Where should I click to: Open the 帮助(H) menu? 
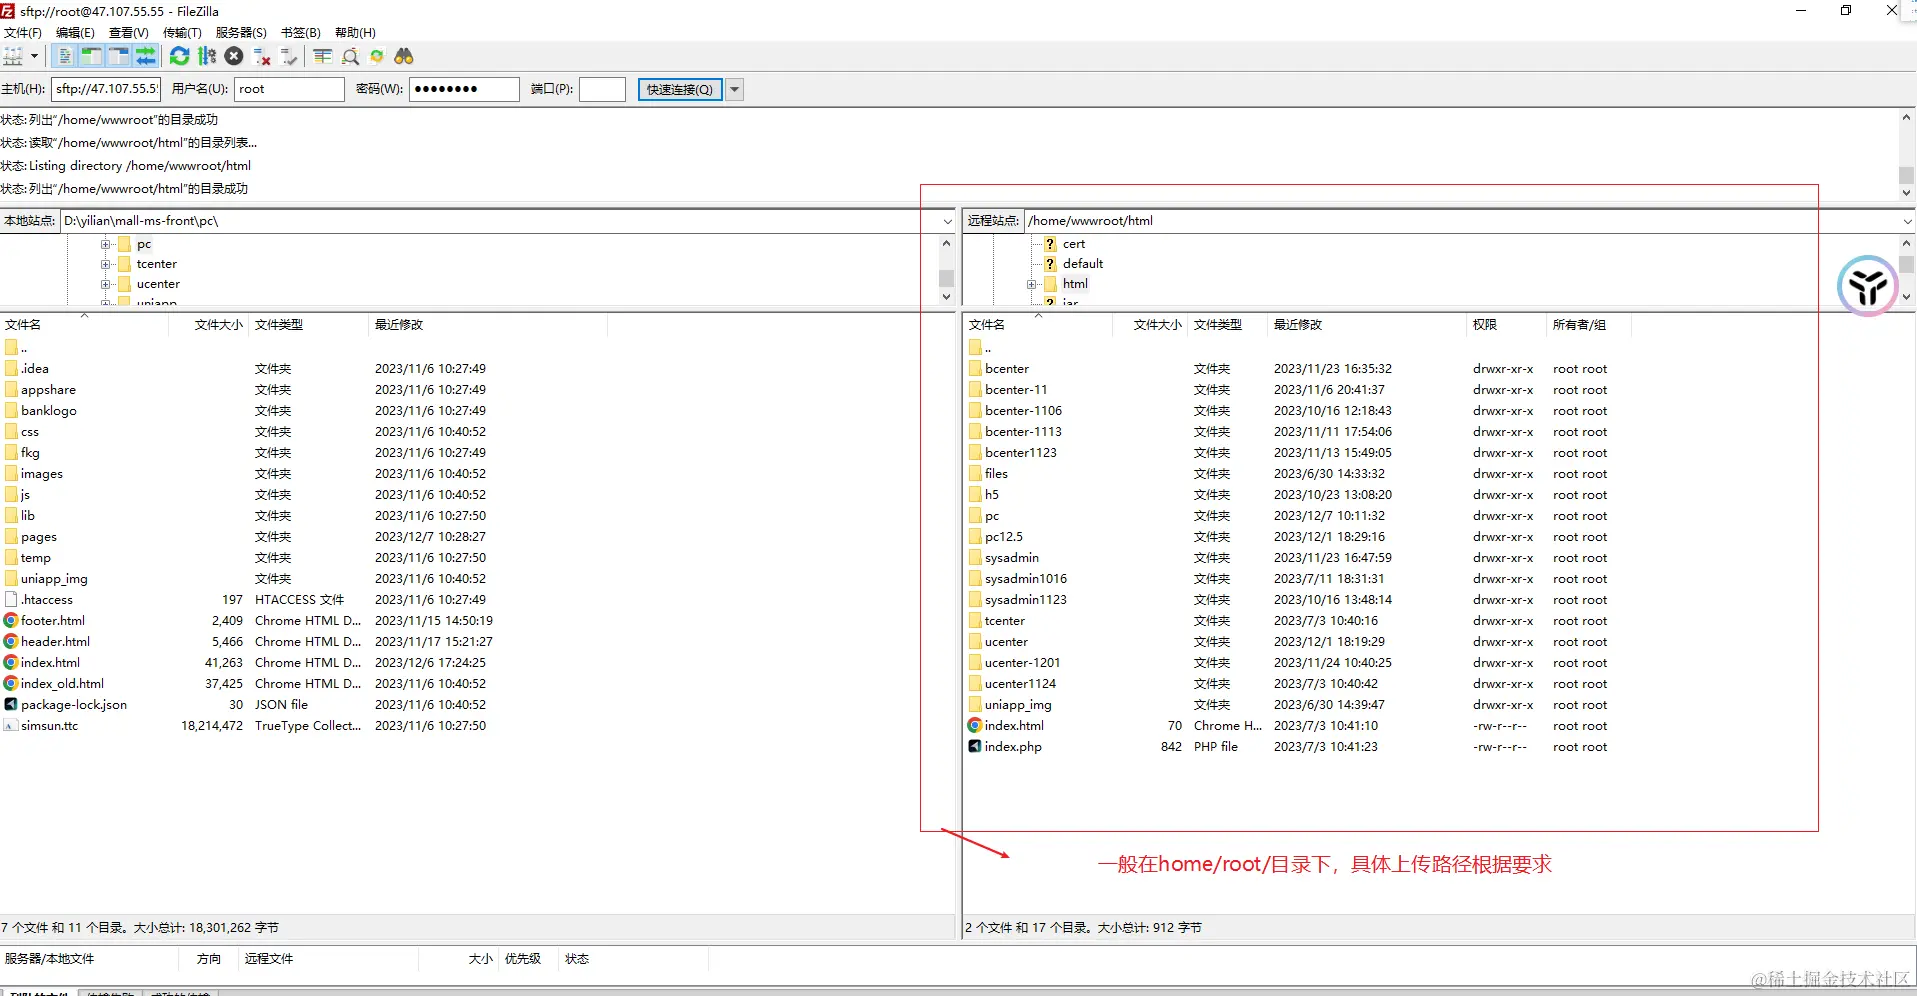point(355,32)
